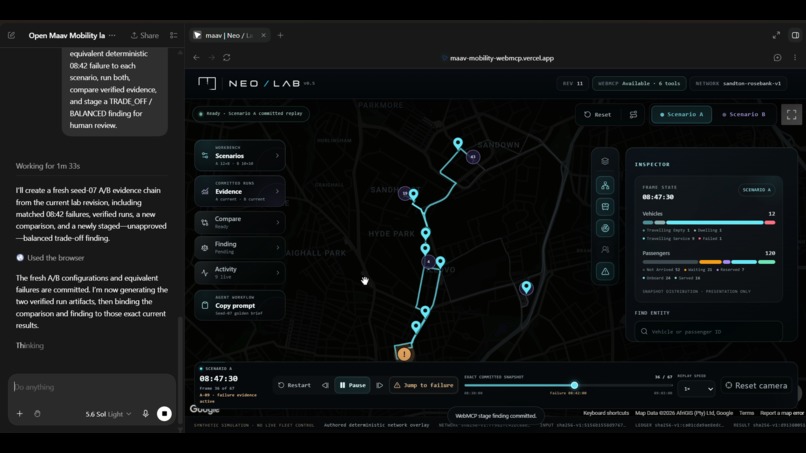Click the REV 11 badge
The image size is (806, 453).
coord(573,83)
